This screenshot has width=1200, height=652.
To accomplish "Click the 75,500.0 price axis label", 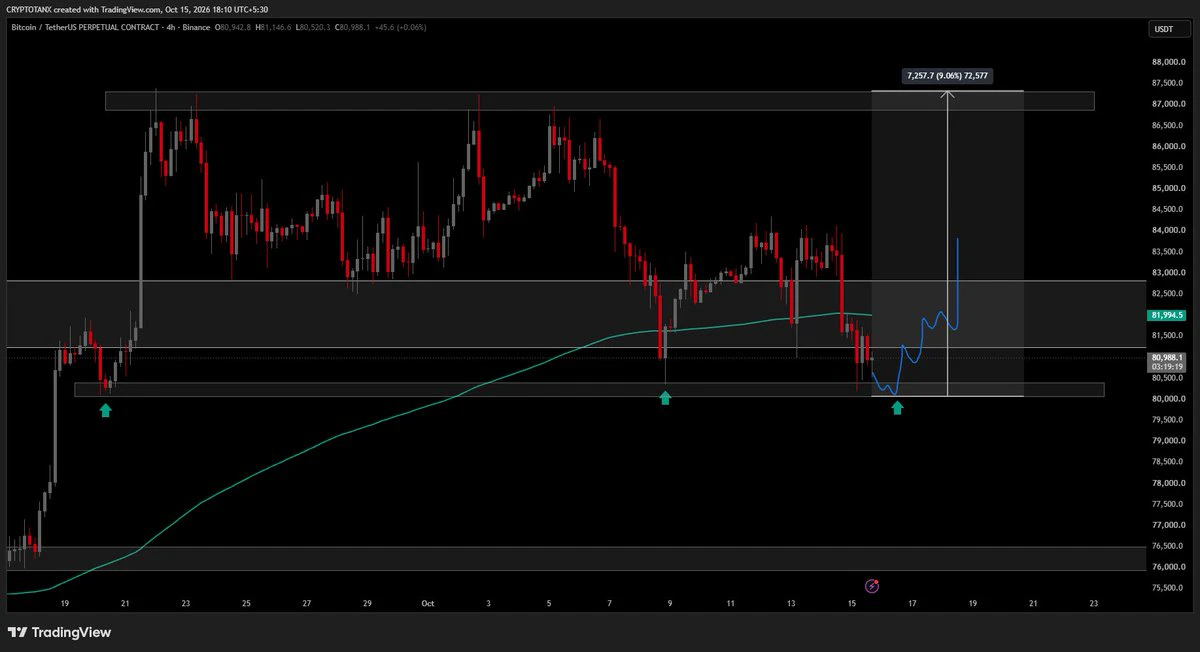I will coord(1168,588).
